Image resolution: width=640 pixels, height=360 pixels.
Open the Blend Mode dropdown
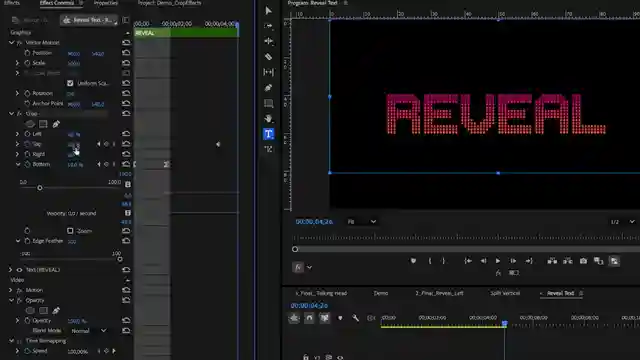89,331
